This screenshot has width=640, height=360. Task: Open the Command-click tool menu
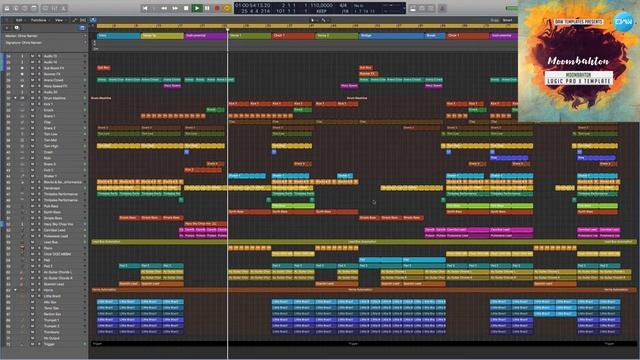pyautogui.click(x=324, y=20)
